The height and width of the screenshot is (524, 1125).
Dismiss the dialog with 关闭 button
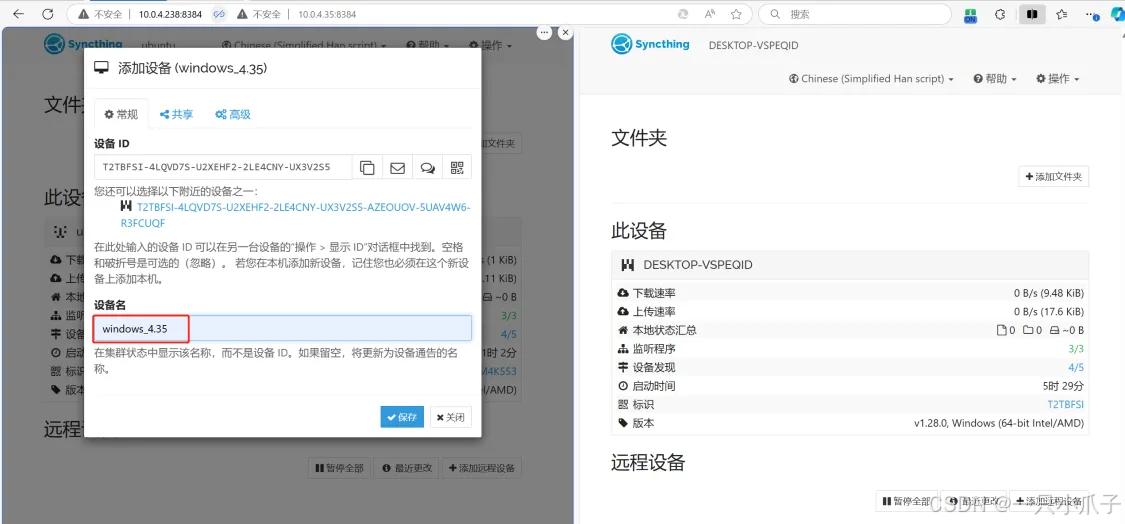451,417
